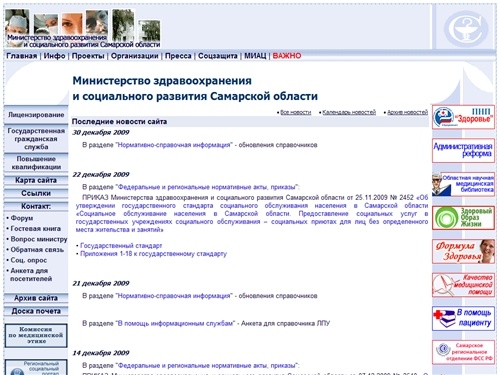Go to Лицензирование sidebar section
Screen dimensions: 500x375
click(36, 115)
